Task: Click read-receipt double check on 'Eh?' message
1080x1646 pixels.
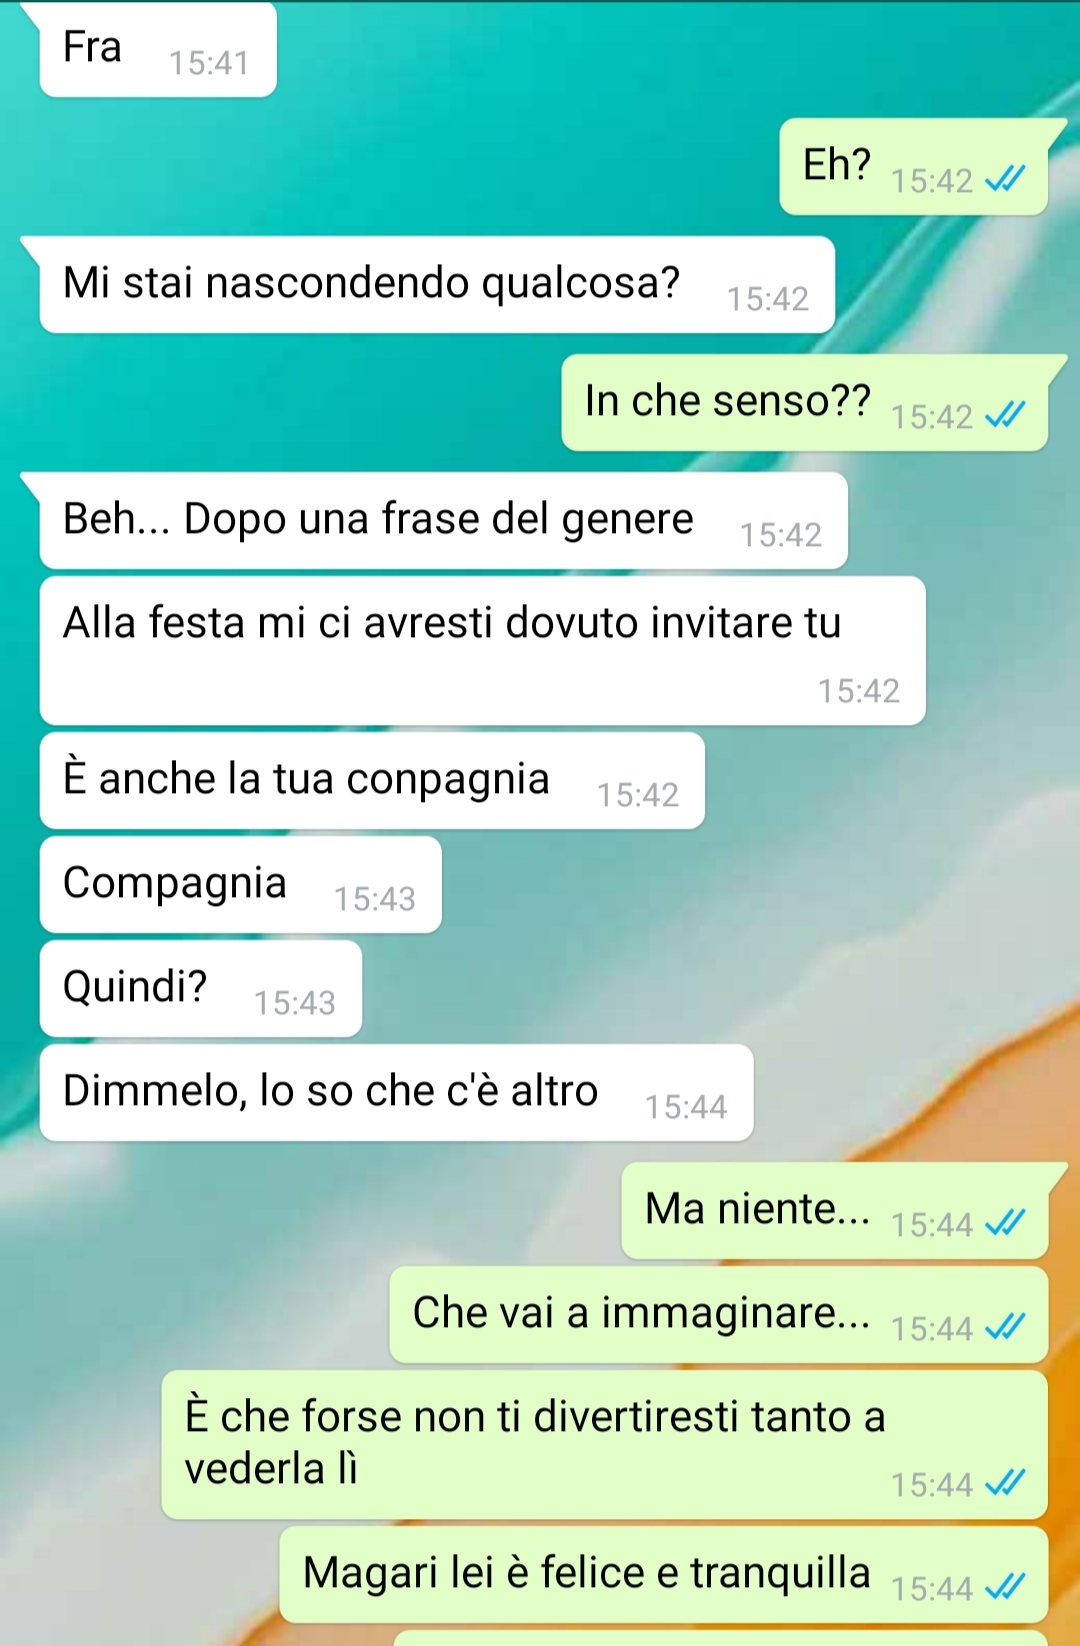Action: point(1005,179)
